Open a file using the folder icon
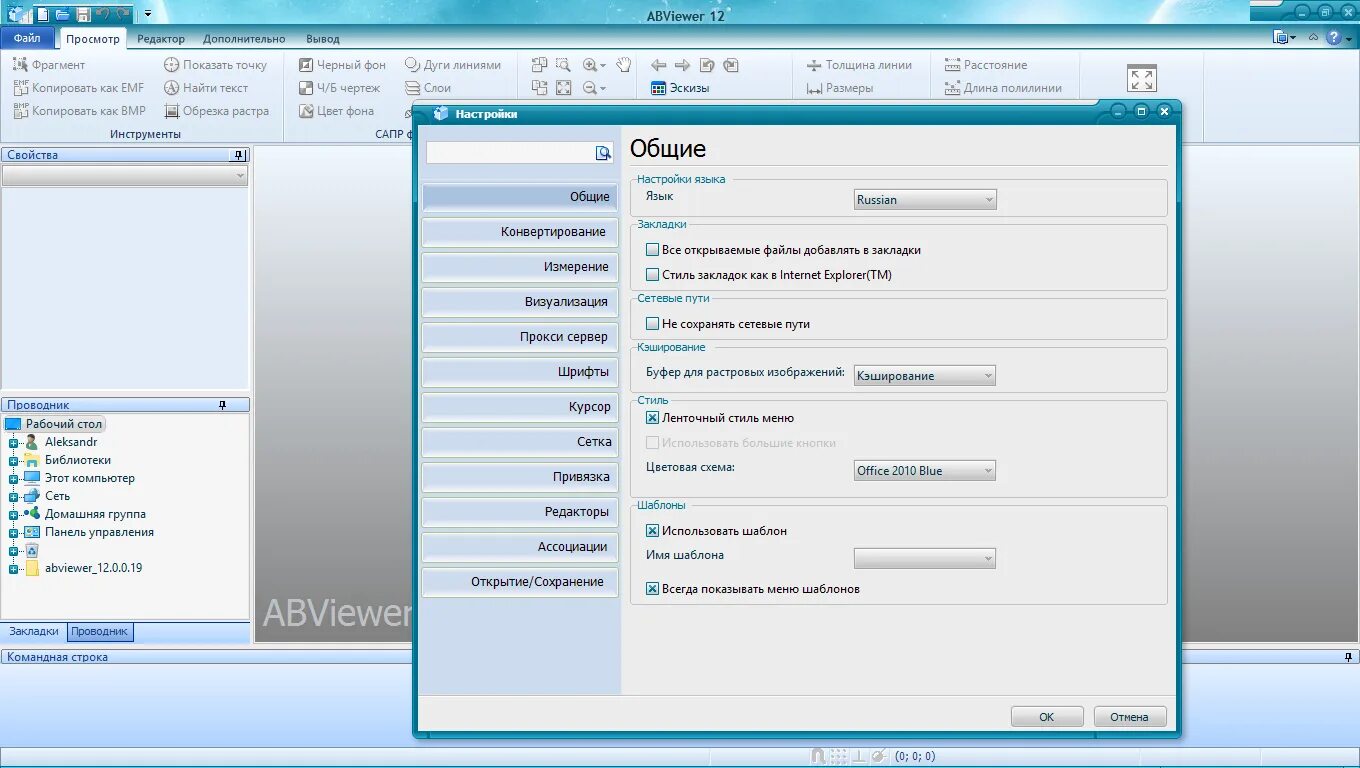Viewport: 1360px width, 768px height. pos(61,14)
